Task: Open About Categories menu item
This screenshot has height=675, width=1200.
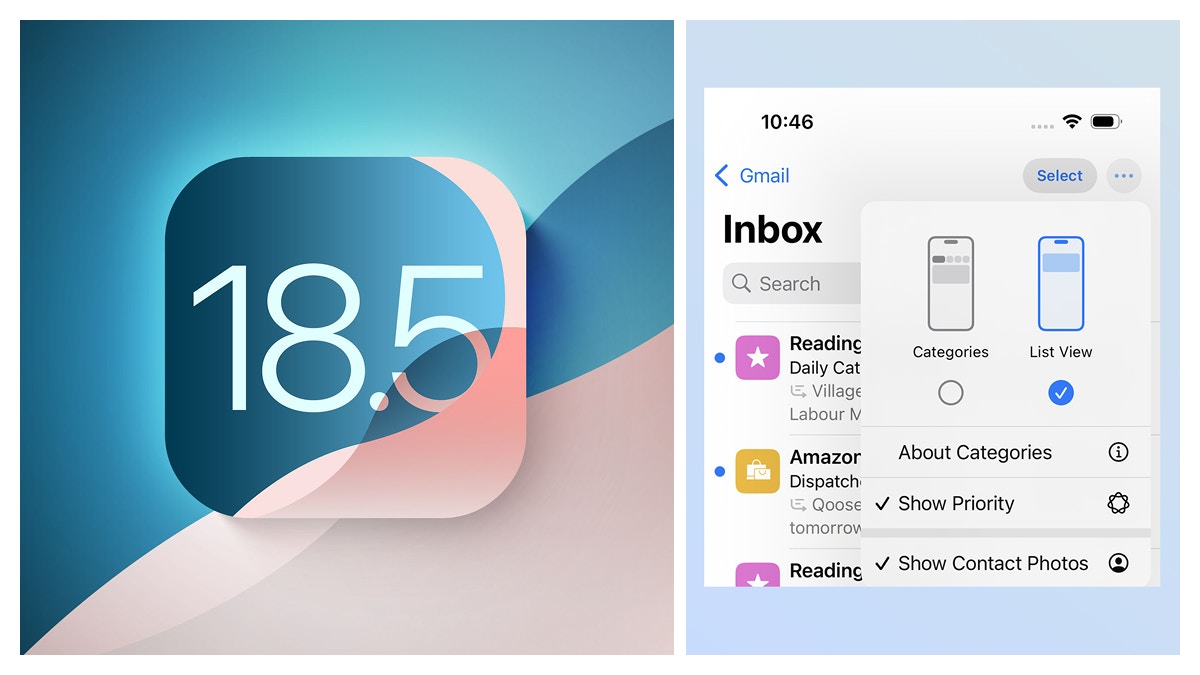Action: (x=1005, y=452)
